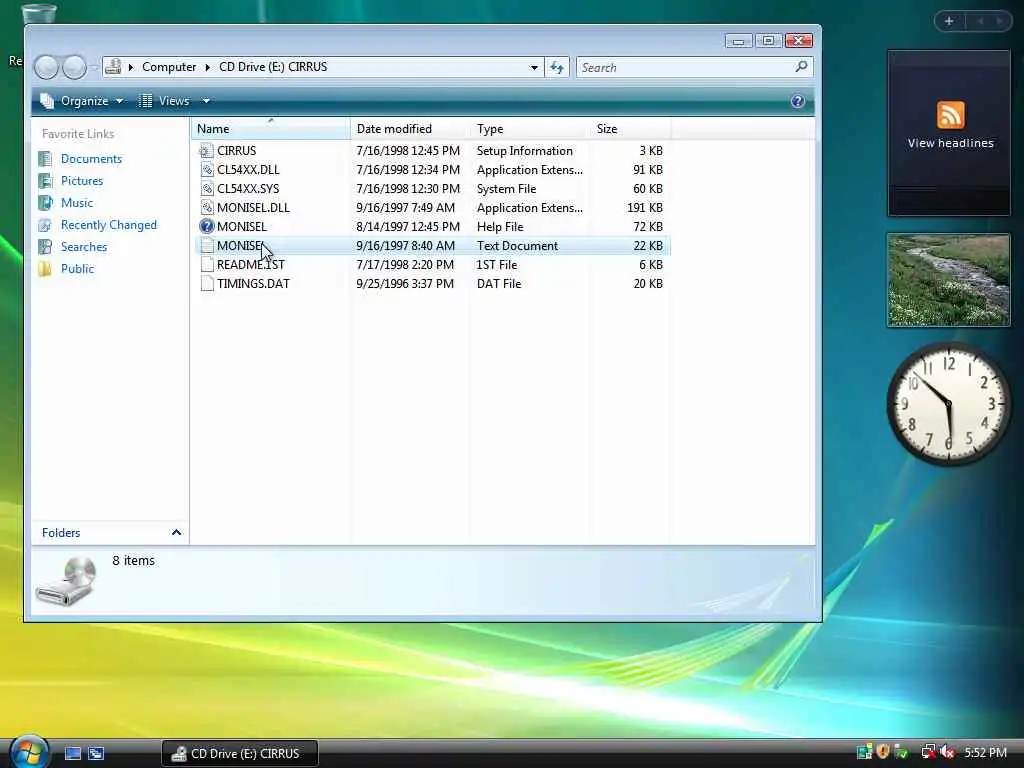The width and height of the screenshot is (1024, 768).
Task: Click the refresh button beside address bar
Action: pyautogui.click(x=557, y=67)
